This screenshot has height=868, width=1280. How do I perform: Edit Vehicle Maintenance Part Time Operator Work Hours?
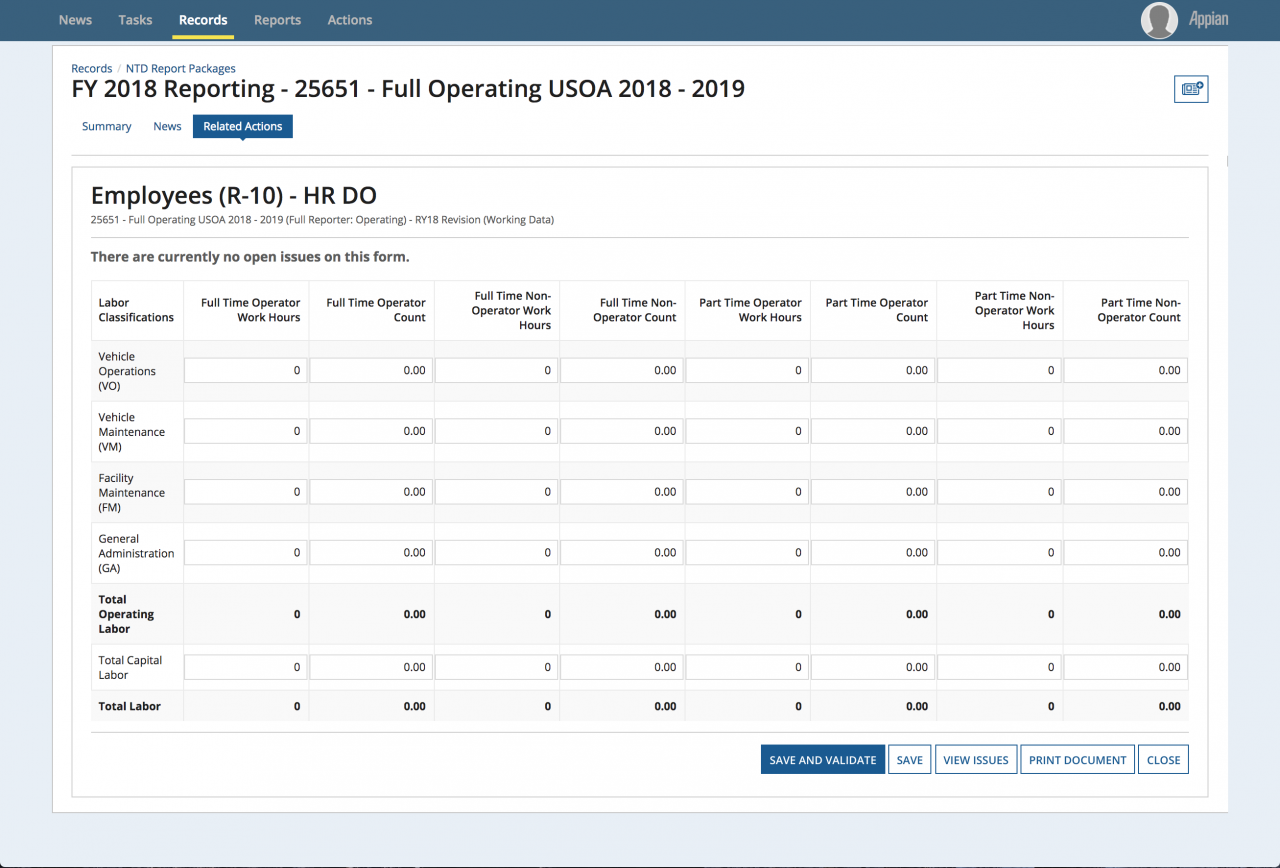[748, 432]
